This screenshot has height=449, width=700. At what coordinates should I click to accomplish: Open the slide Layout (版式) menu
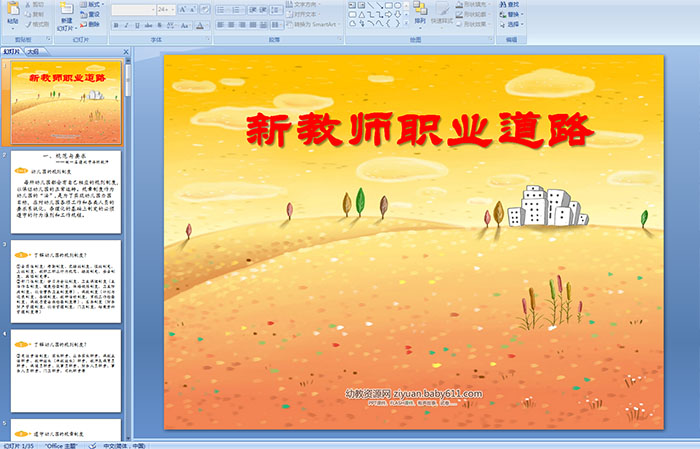point(92,4)
